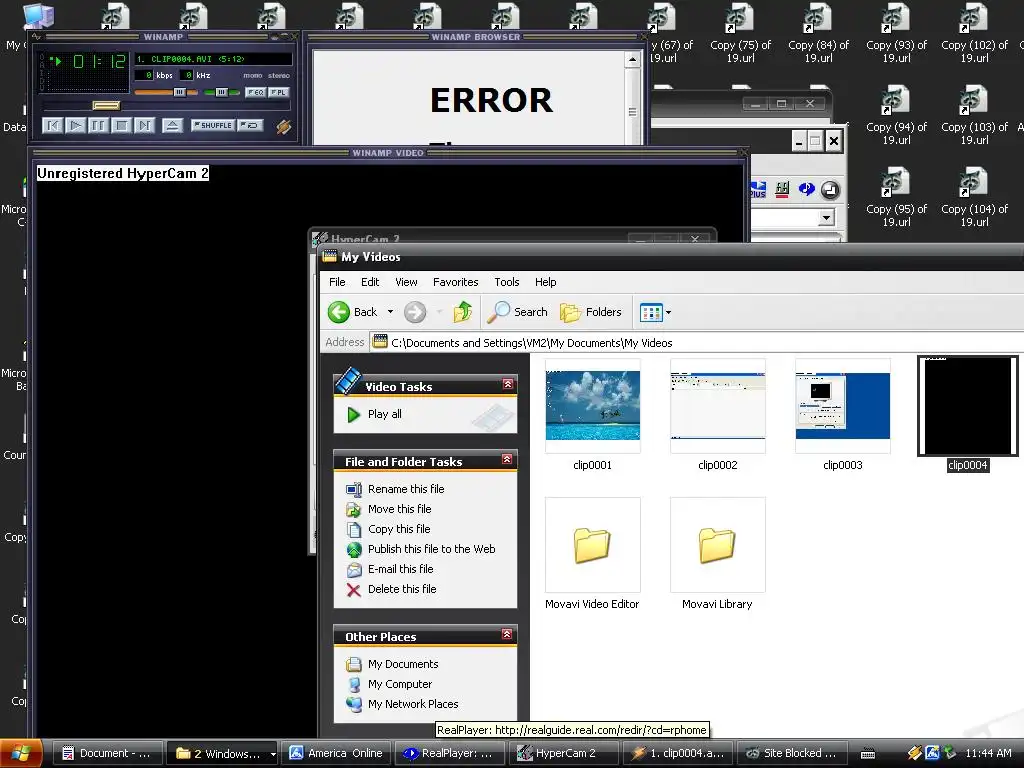Click Winamp previous track button
The image size is (1024, 768).
tap(52, 125)
